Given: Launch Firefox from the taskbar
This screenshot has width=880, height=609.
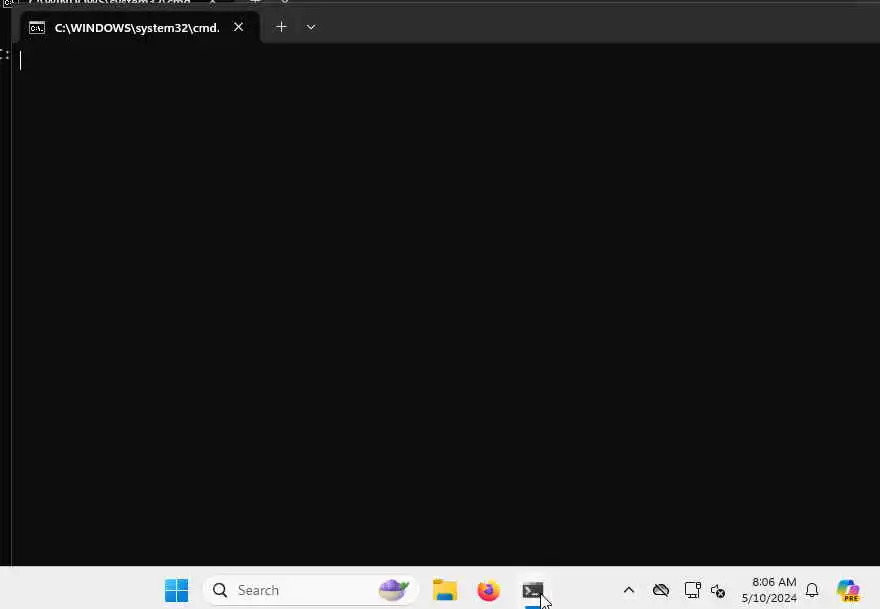Looking at the screenshot, I should pyautogui.click(x=488, y=590).
